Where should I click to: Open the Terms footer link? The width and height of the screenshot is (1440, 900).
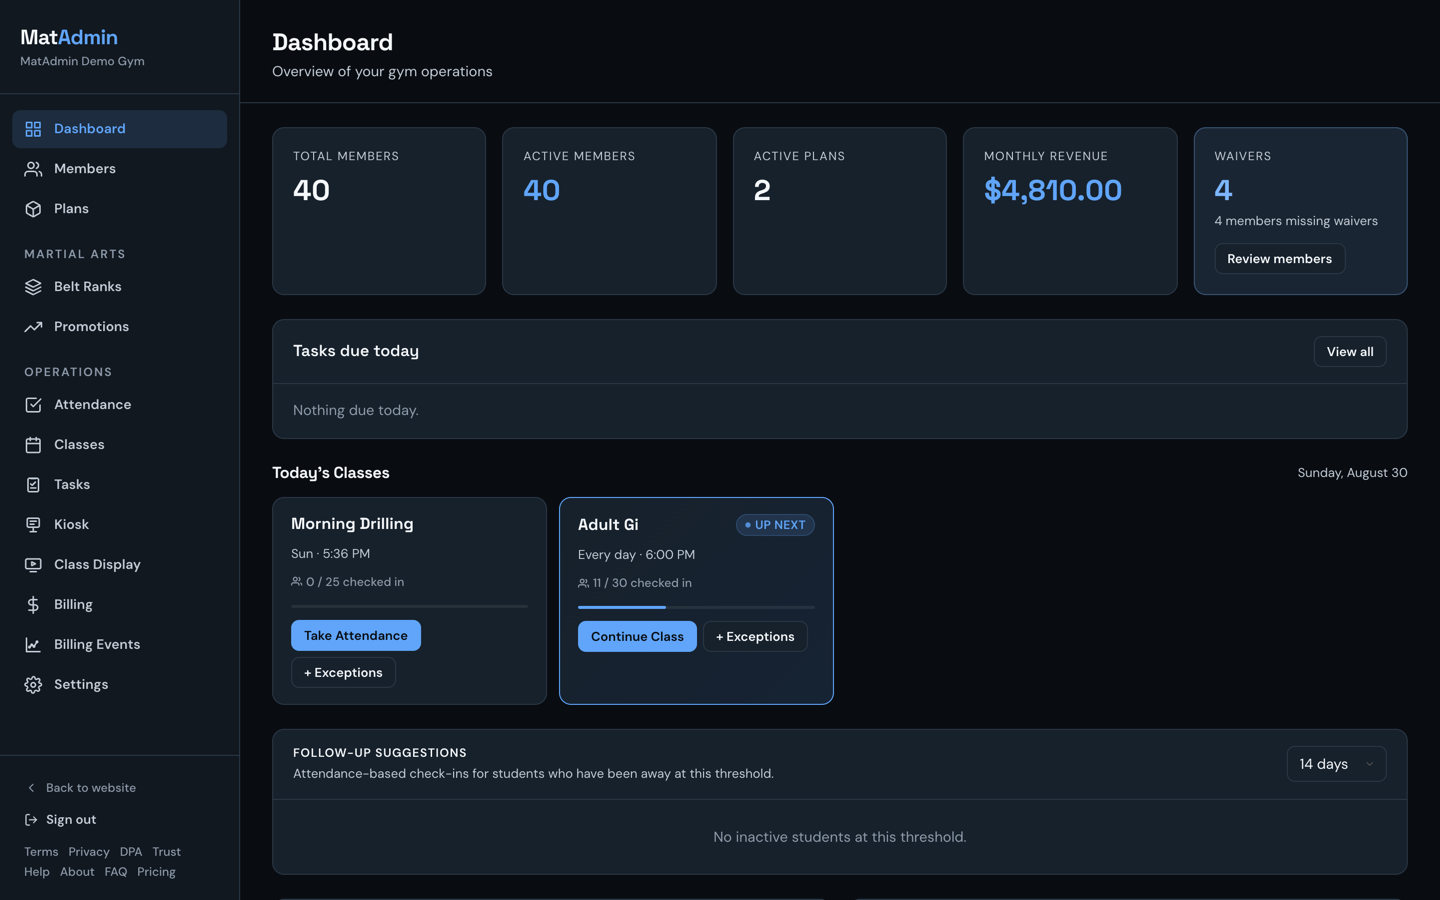(41, 852)
